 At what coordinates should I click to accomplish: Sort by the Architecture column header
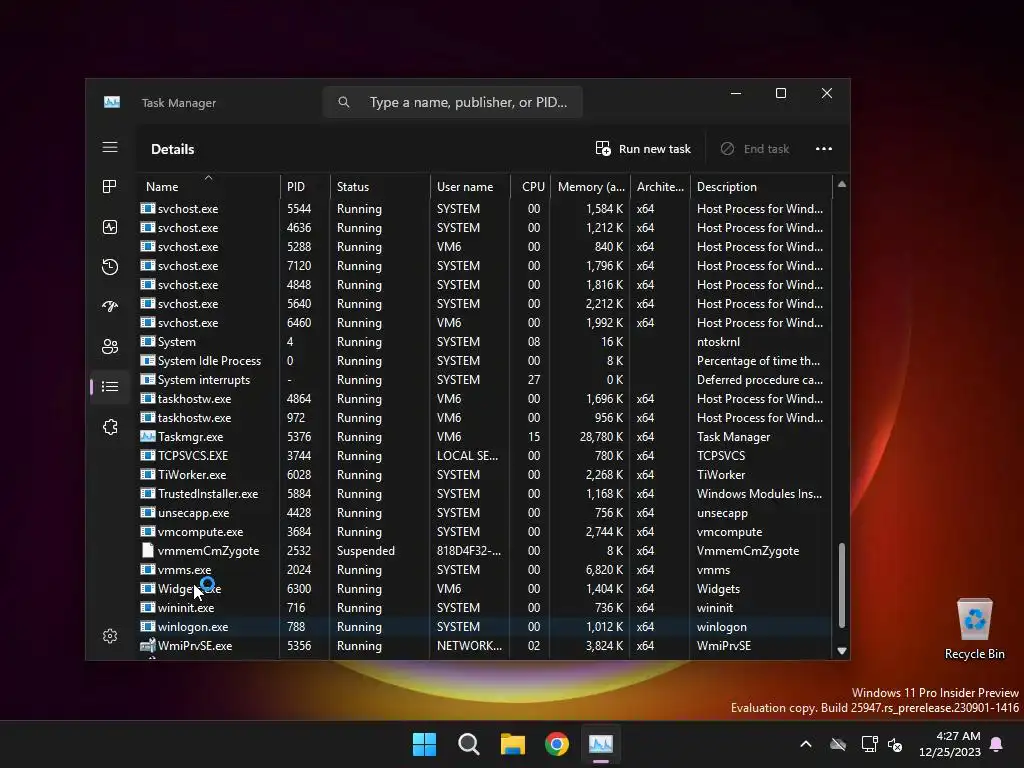pos(660,187)
